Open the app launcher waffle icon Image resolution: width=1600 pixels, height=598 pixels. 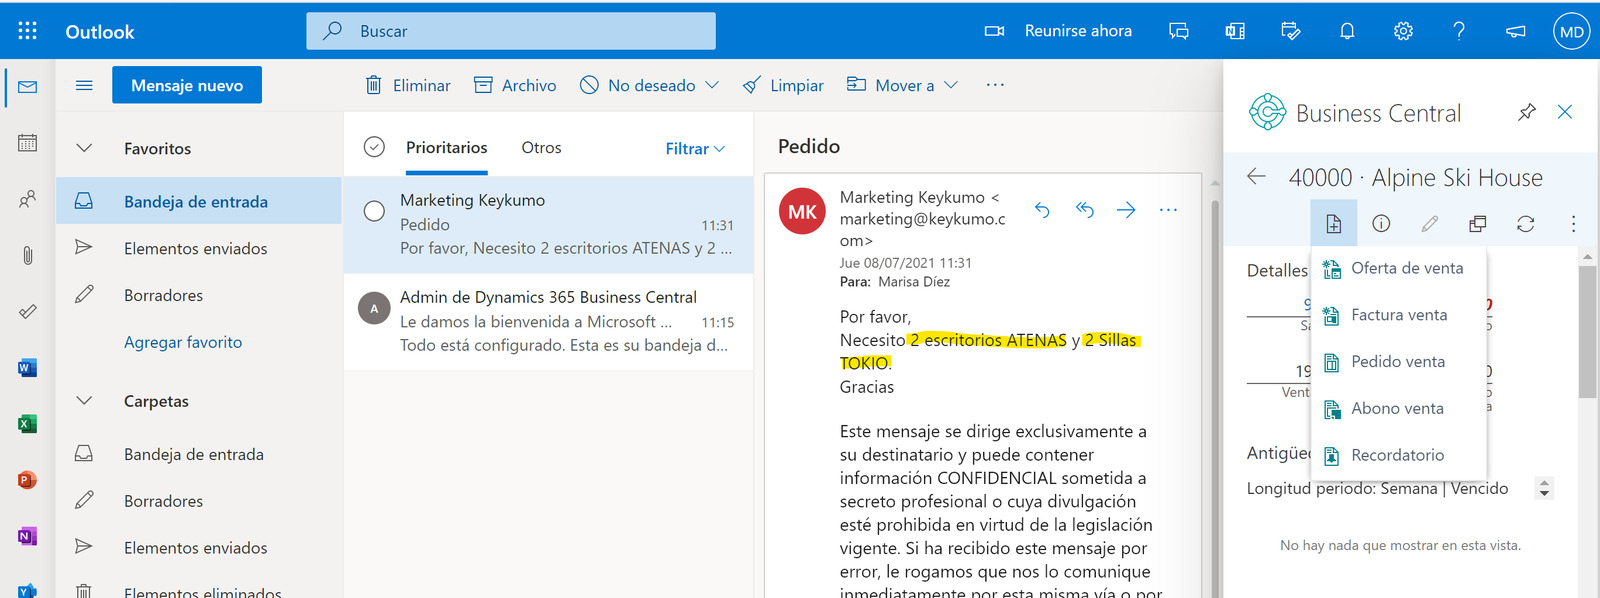click(x=28, y=31)
